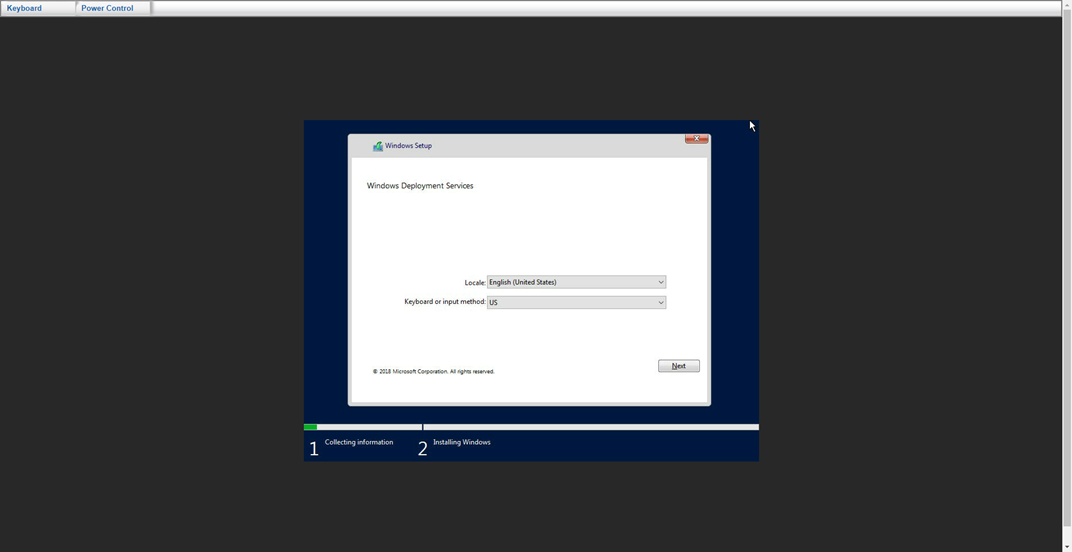Click the Collecting information step label
The image size is (1072, 552).
click(x=359, y=442)
